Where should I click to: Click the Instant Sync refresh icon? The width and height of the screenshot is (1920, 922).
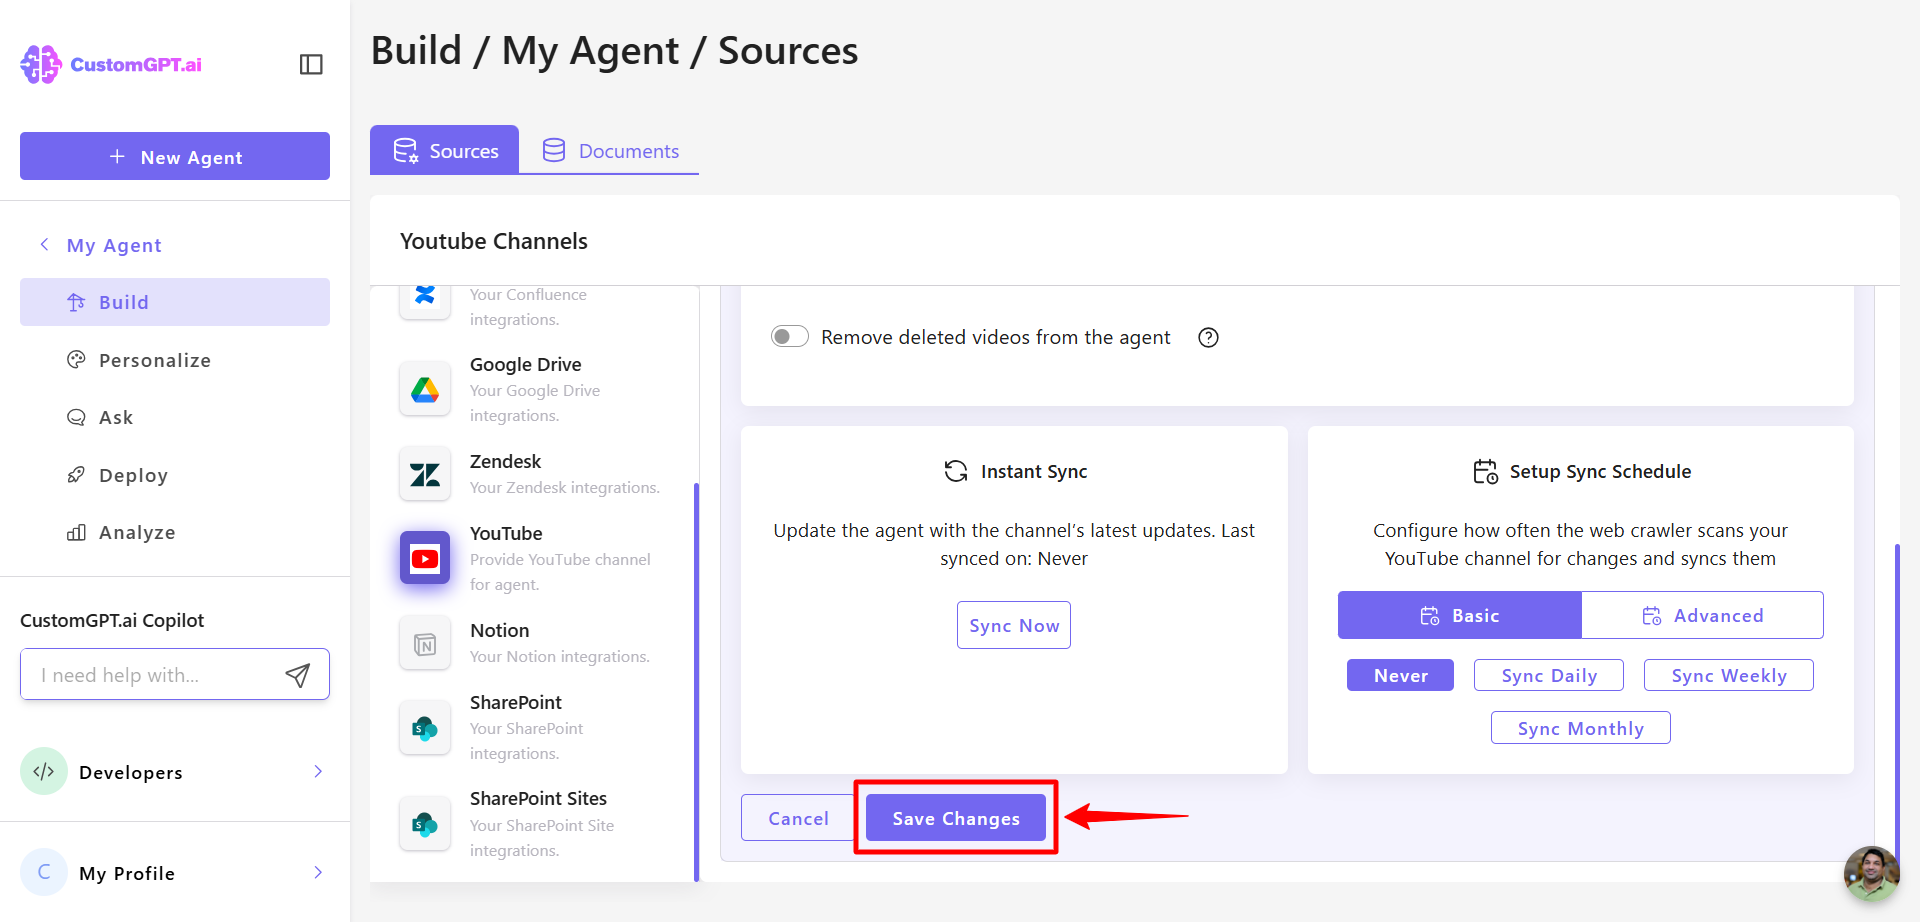click(x=956, y=471)
